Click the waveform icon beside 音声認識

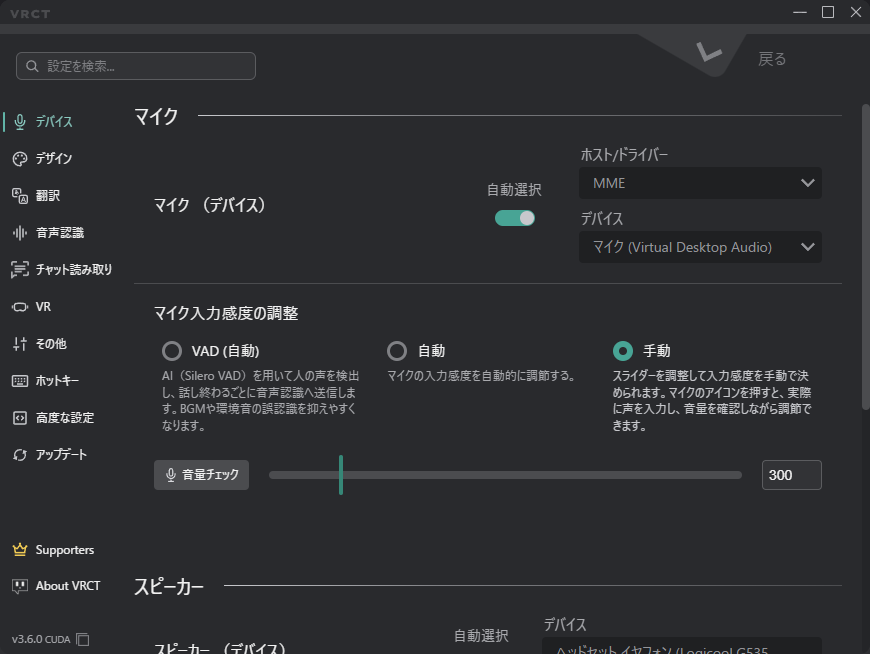tap(20, 233)
